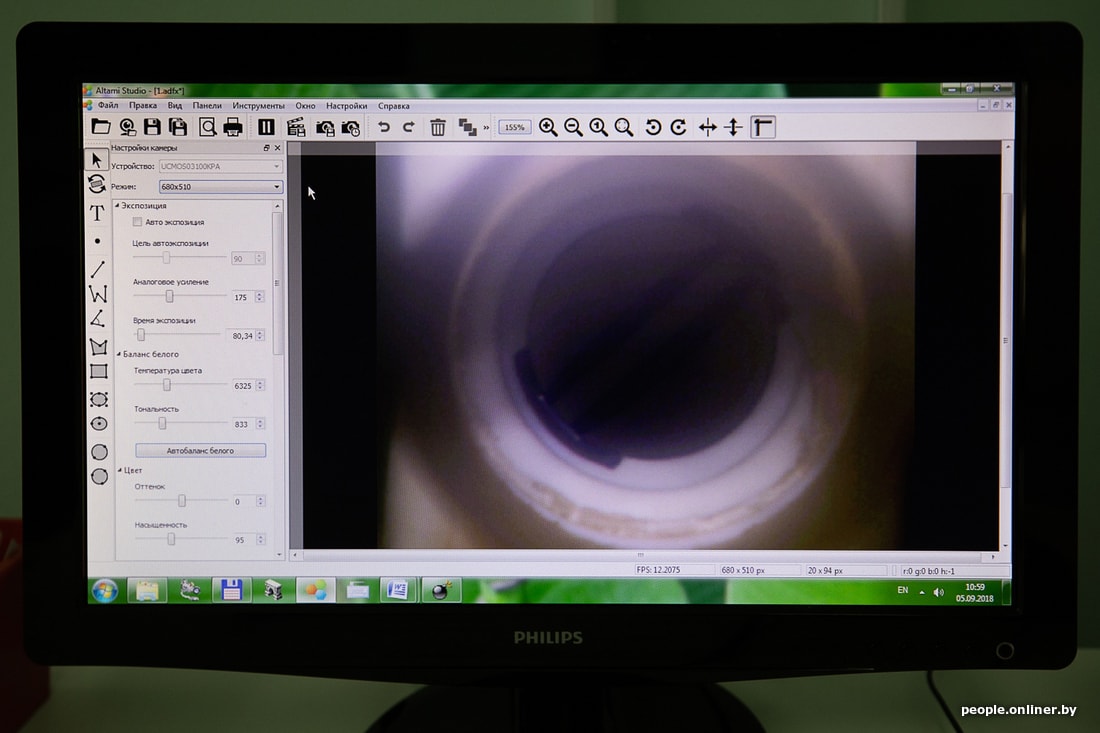Flip image horizontally using toolbar icon
Viewport: 1100px width, 733px height.
(x=708, y=127)
